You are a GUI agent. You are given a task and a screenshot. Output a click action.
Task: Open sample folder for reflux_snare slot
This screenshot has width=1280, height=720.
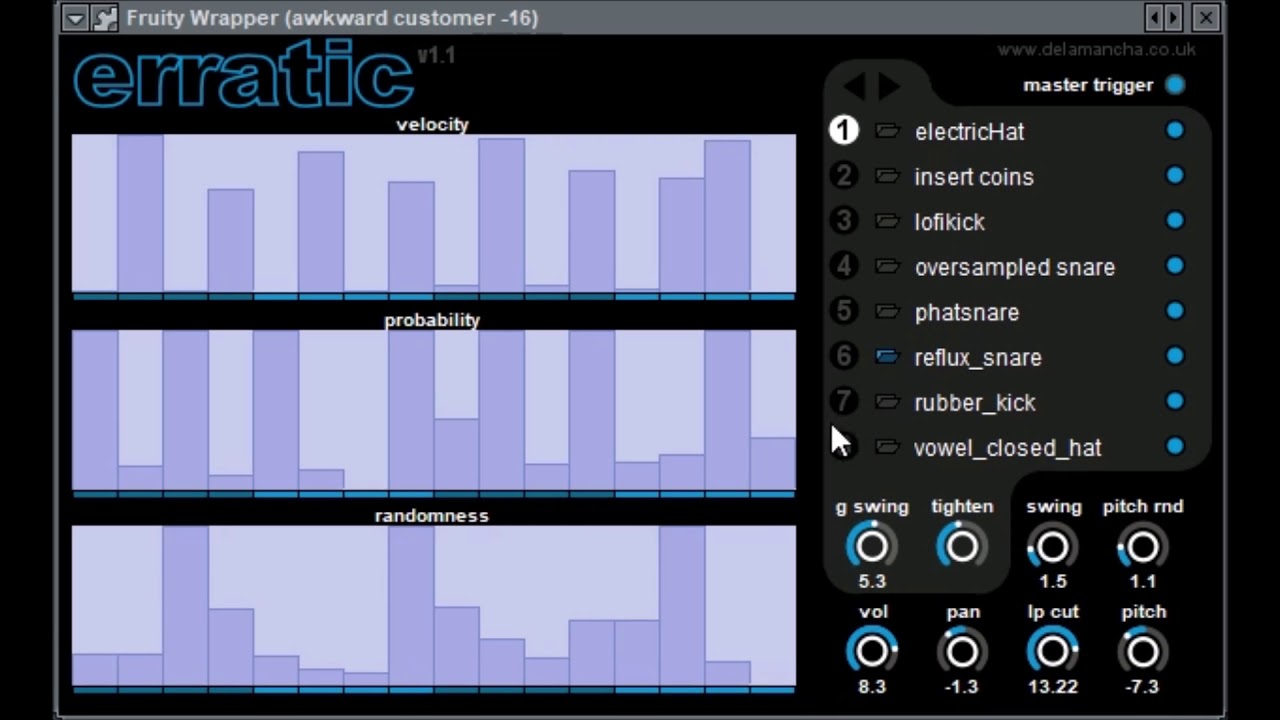tap(887, 356)
